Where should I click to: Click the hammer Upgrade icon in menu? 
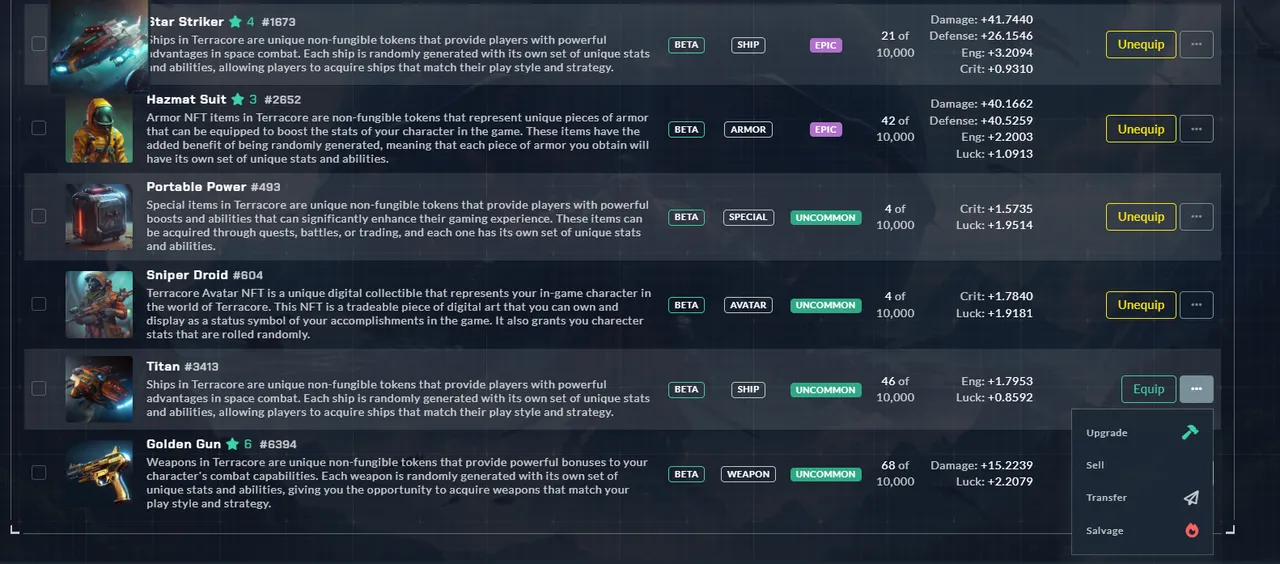1190,433
